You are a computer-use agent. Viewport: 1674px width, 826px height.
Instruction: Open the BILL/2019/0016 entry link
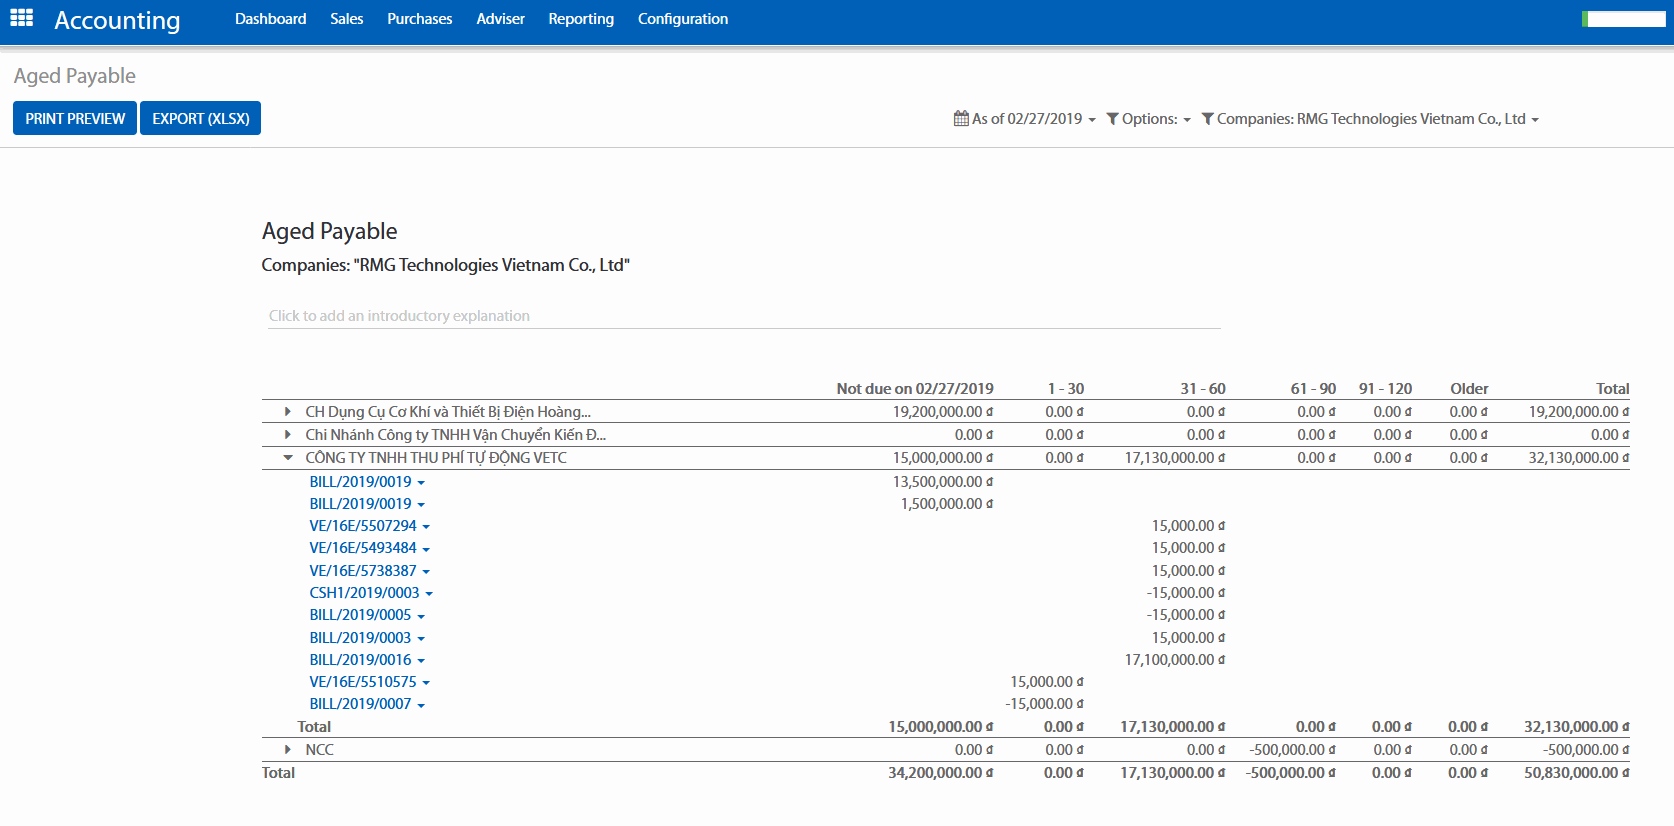pyautogui.click(x=360, y=660)
